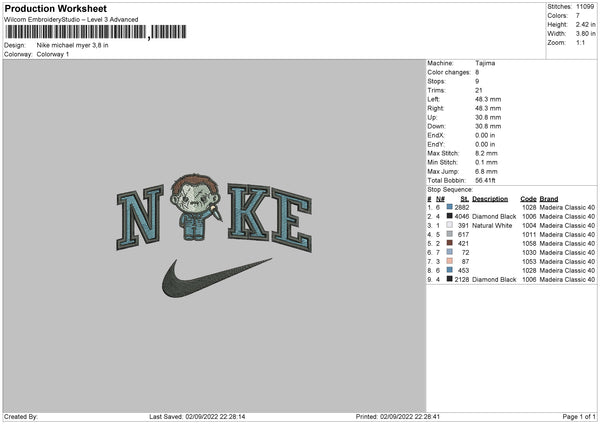Select the Max Jump value '6.8 mm'

click(486, 171)
